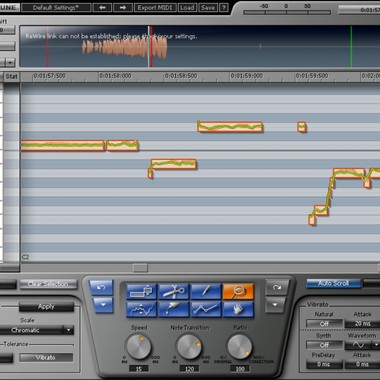Toggle the Auto Scroll button
Image resolution: width=380 pixels, height=380 pixels.
click(x=333, y=283)
